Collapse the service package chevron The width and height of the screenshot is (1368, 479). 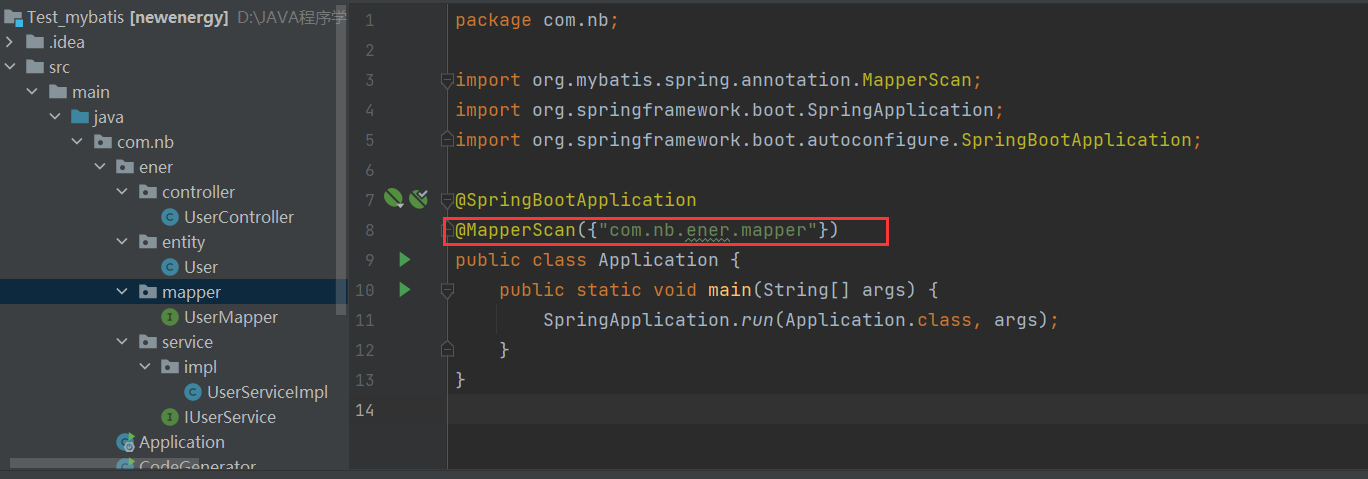tap(123, 342)
